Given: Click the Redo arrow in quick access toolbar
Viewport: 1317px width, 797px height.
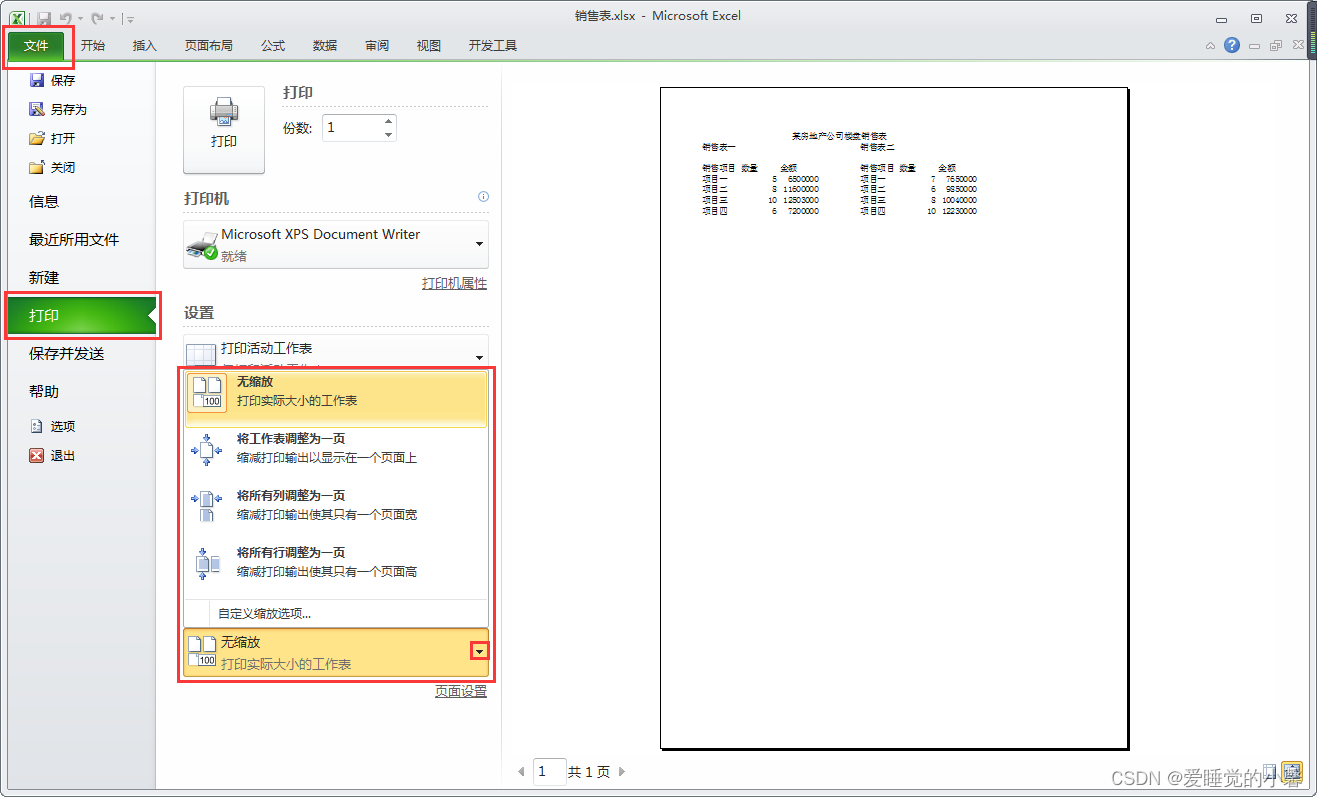Looking at the screenshot, I should pos(97,18).
